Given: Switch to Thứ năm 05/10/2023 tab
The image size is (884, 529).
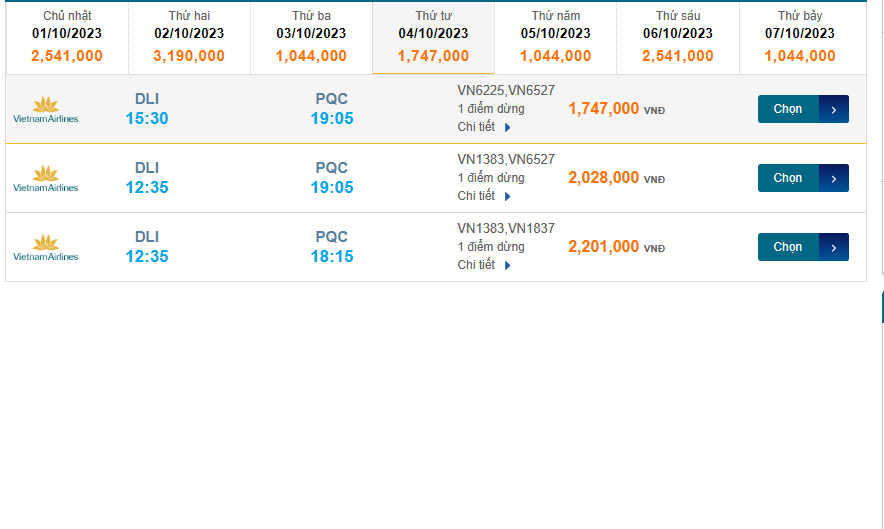Looking at the screenshot, I should click(555, 37).
